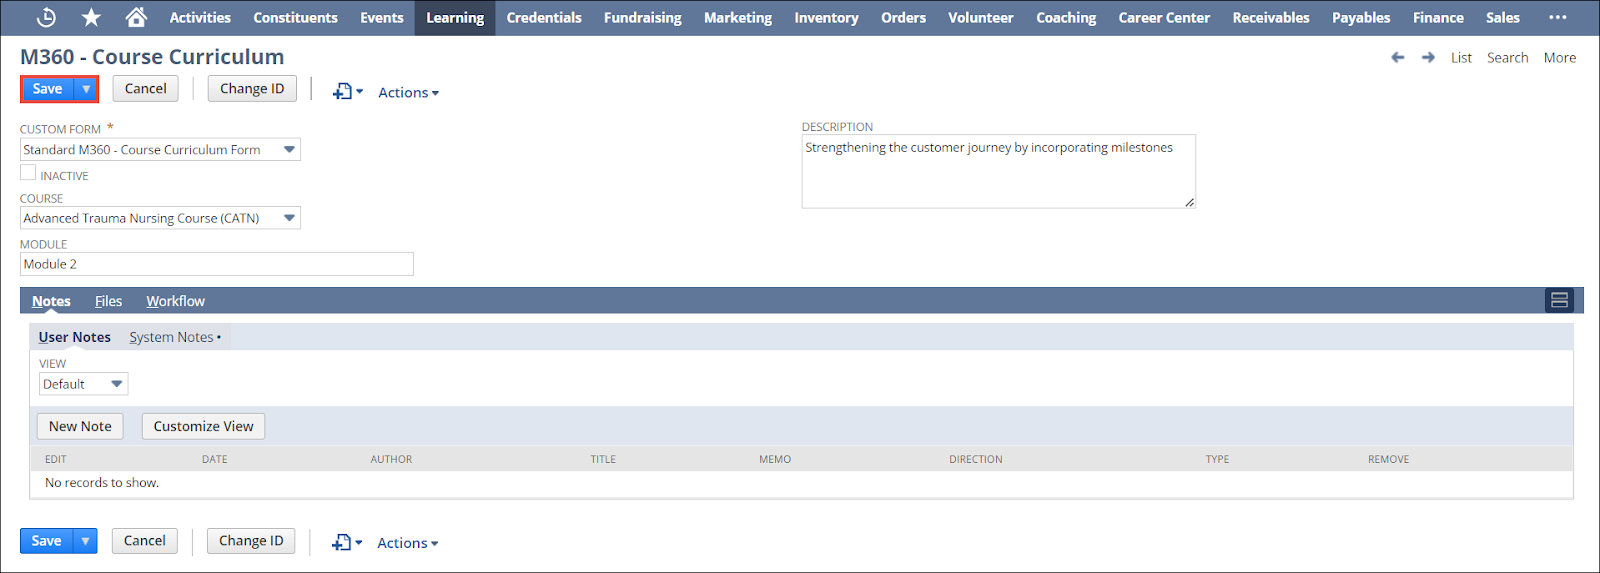The image size is (1600, 573).
Task: Click the Shortcuts star icon
Action: (91, 18)
